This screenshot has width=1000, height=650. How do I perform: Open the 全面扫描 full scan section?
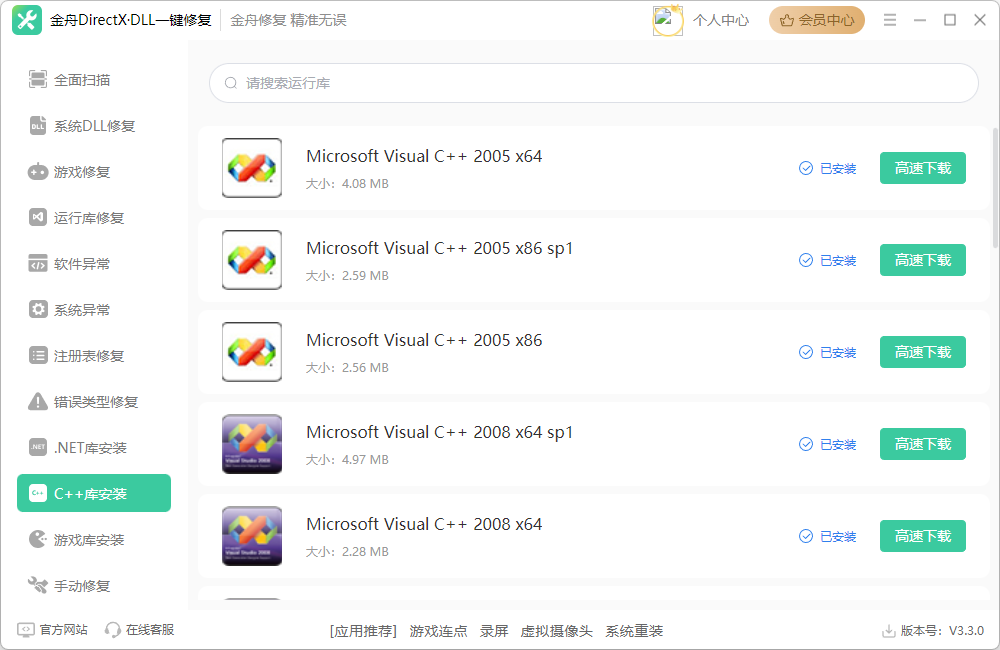82,80
